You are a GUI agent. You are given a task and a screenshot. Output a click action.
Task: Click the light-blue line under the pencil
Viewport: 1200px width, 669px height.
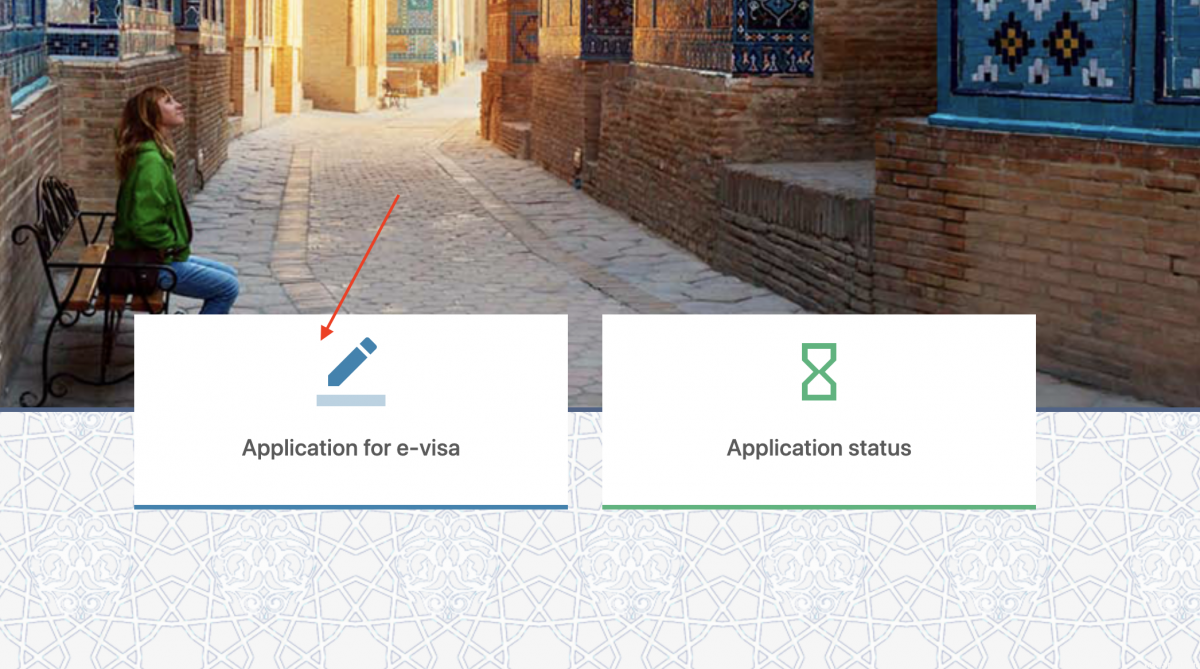351,400
